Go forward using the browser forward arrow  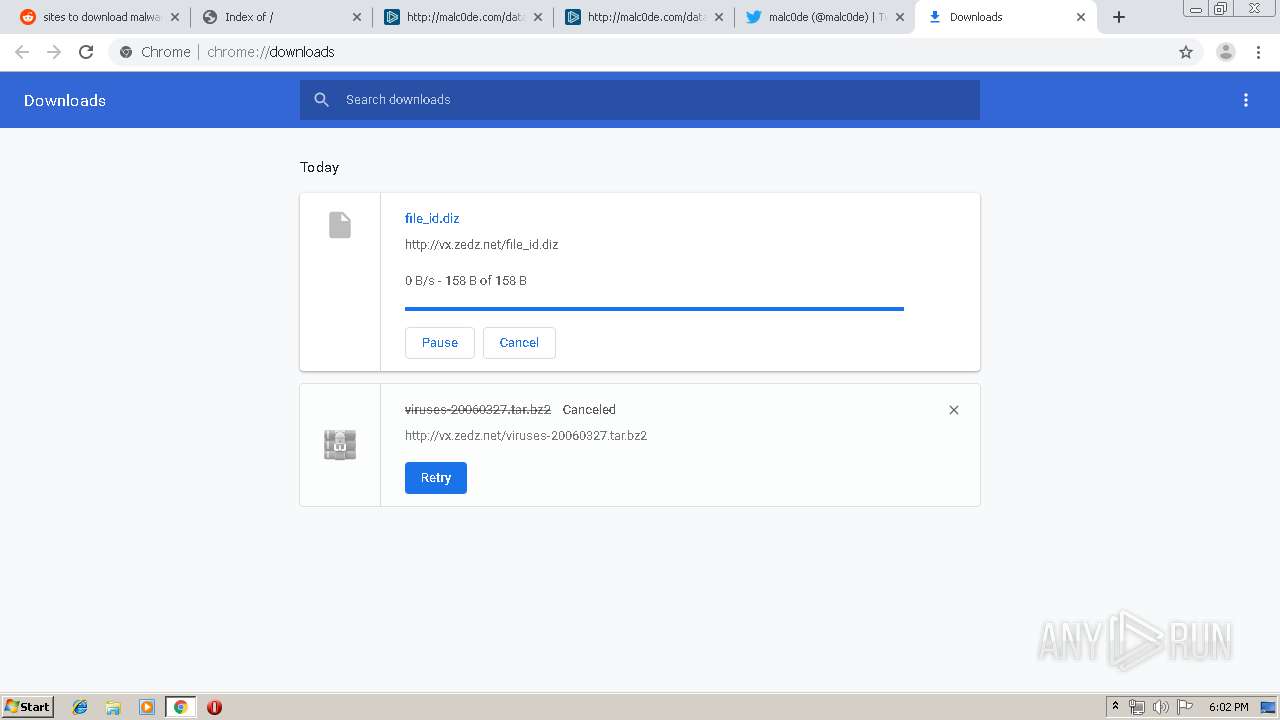(x=54, y=52)
